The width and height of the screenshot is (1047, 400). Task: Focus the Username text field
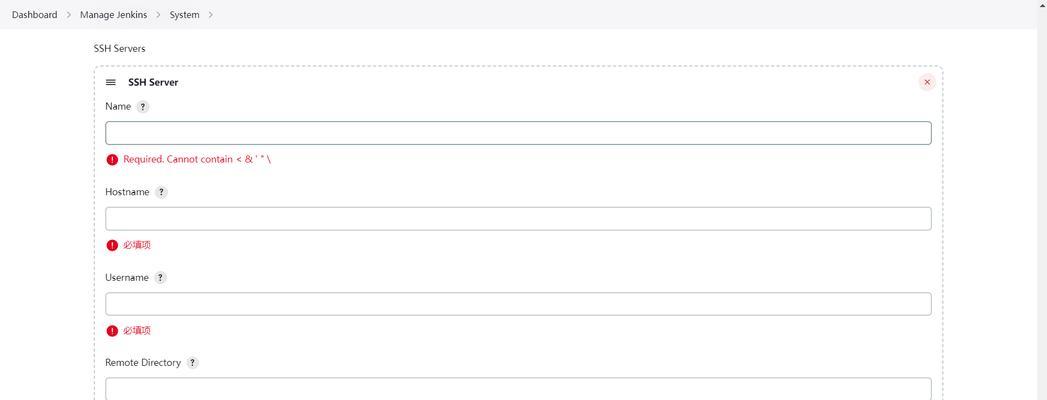click(518, 304)
